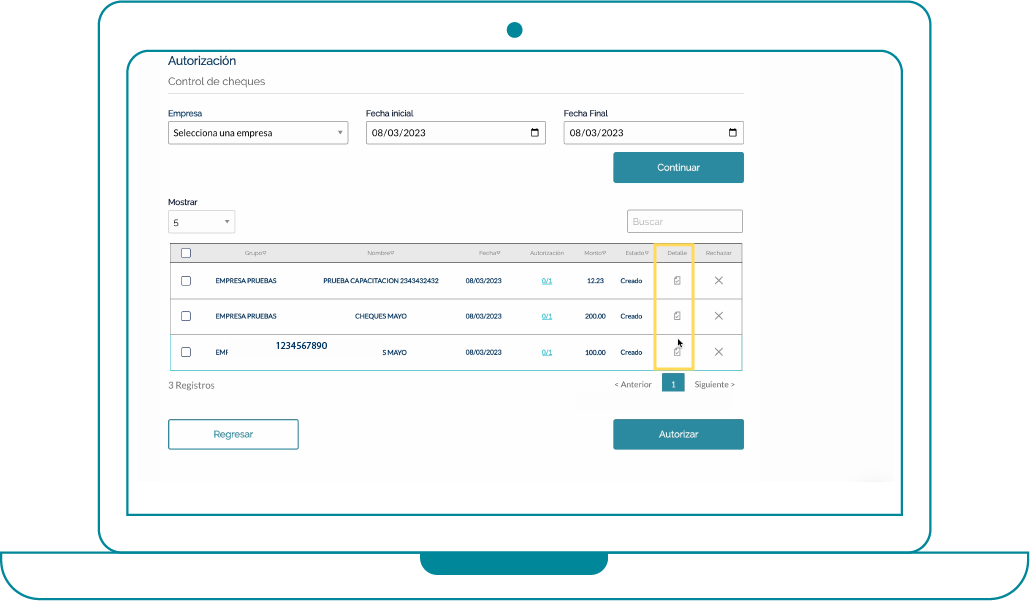Viewport: 1030px width, 601px height.
Task: Open calendar picker for Fecha Final
Action: pos(733,133)
